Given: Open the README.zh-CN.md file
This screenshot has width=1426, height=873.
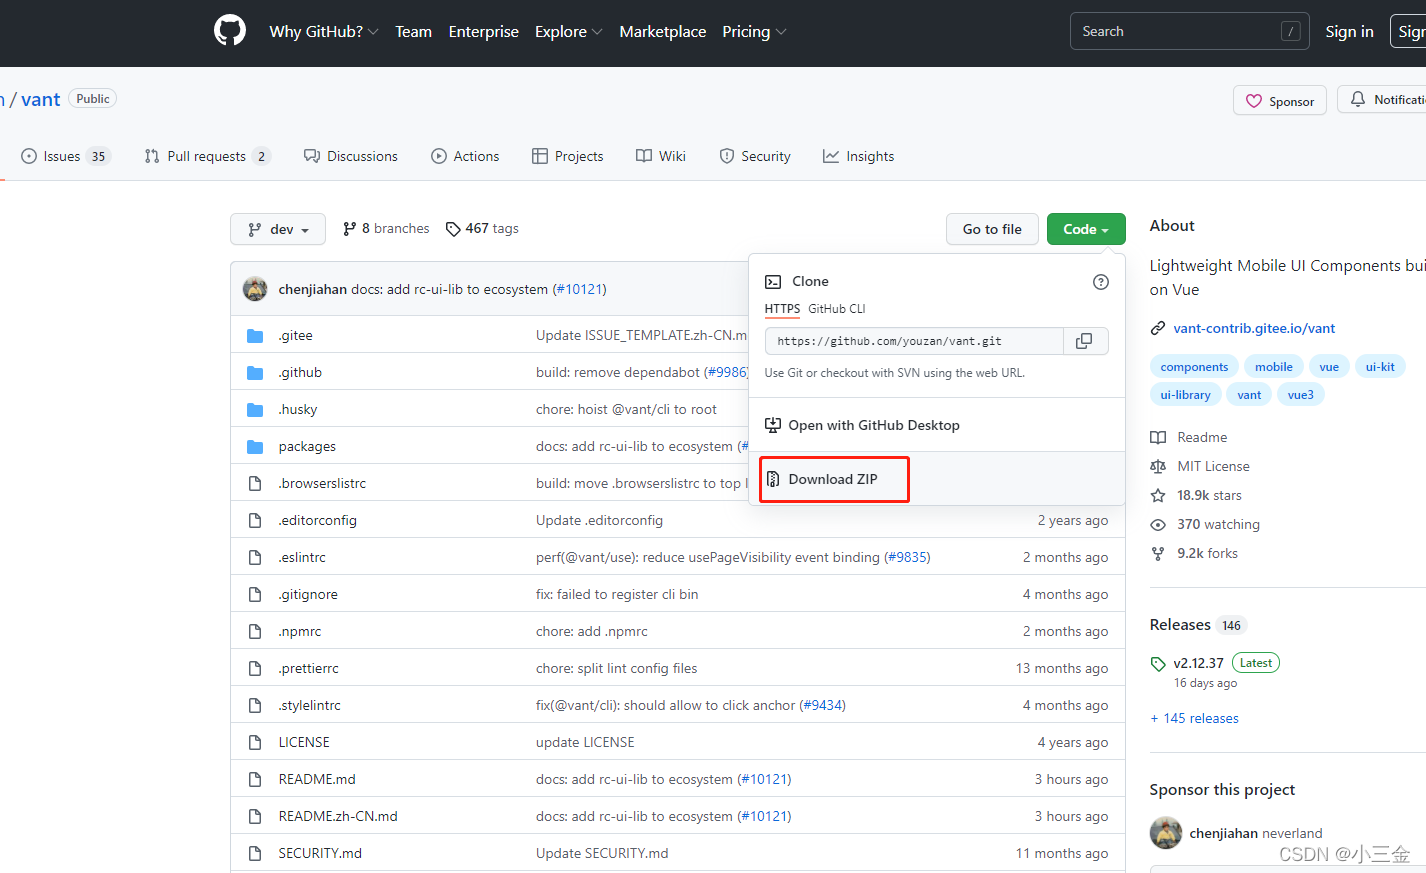Looking at the screenshot, I should (338, 817).
